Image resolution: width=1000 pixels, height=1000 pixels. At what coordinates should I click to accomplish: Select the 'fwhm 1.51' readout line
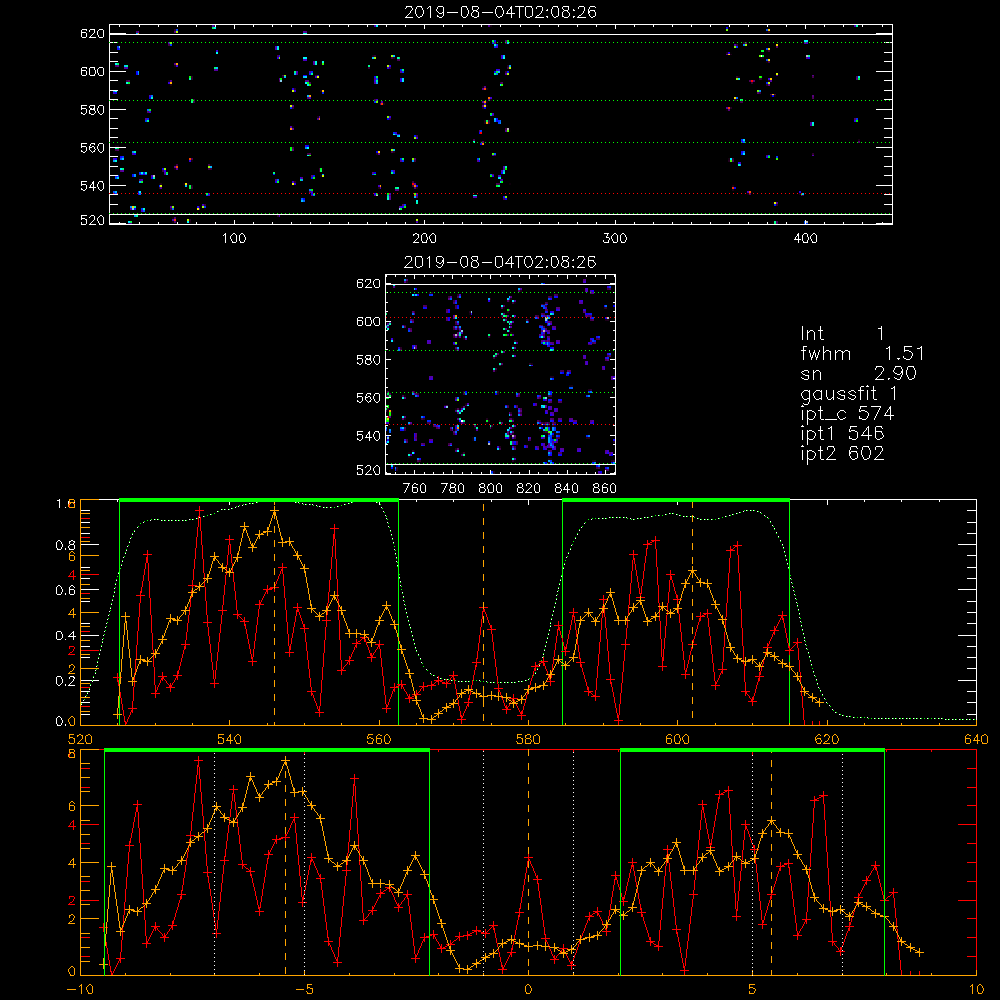click(862, 353)
